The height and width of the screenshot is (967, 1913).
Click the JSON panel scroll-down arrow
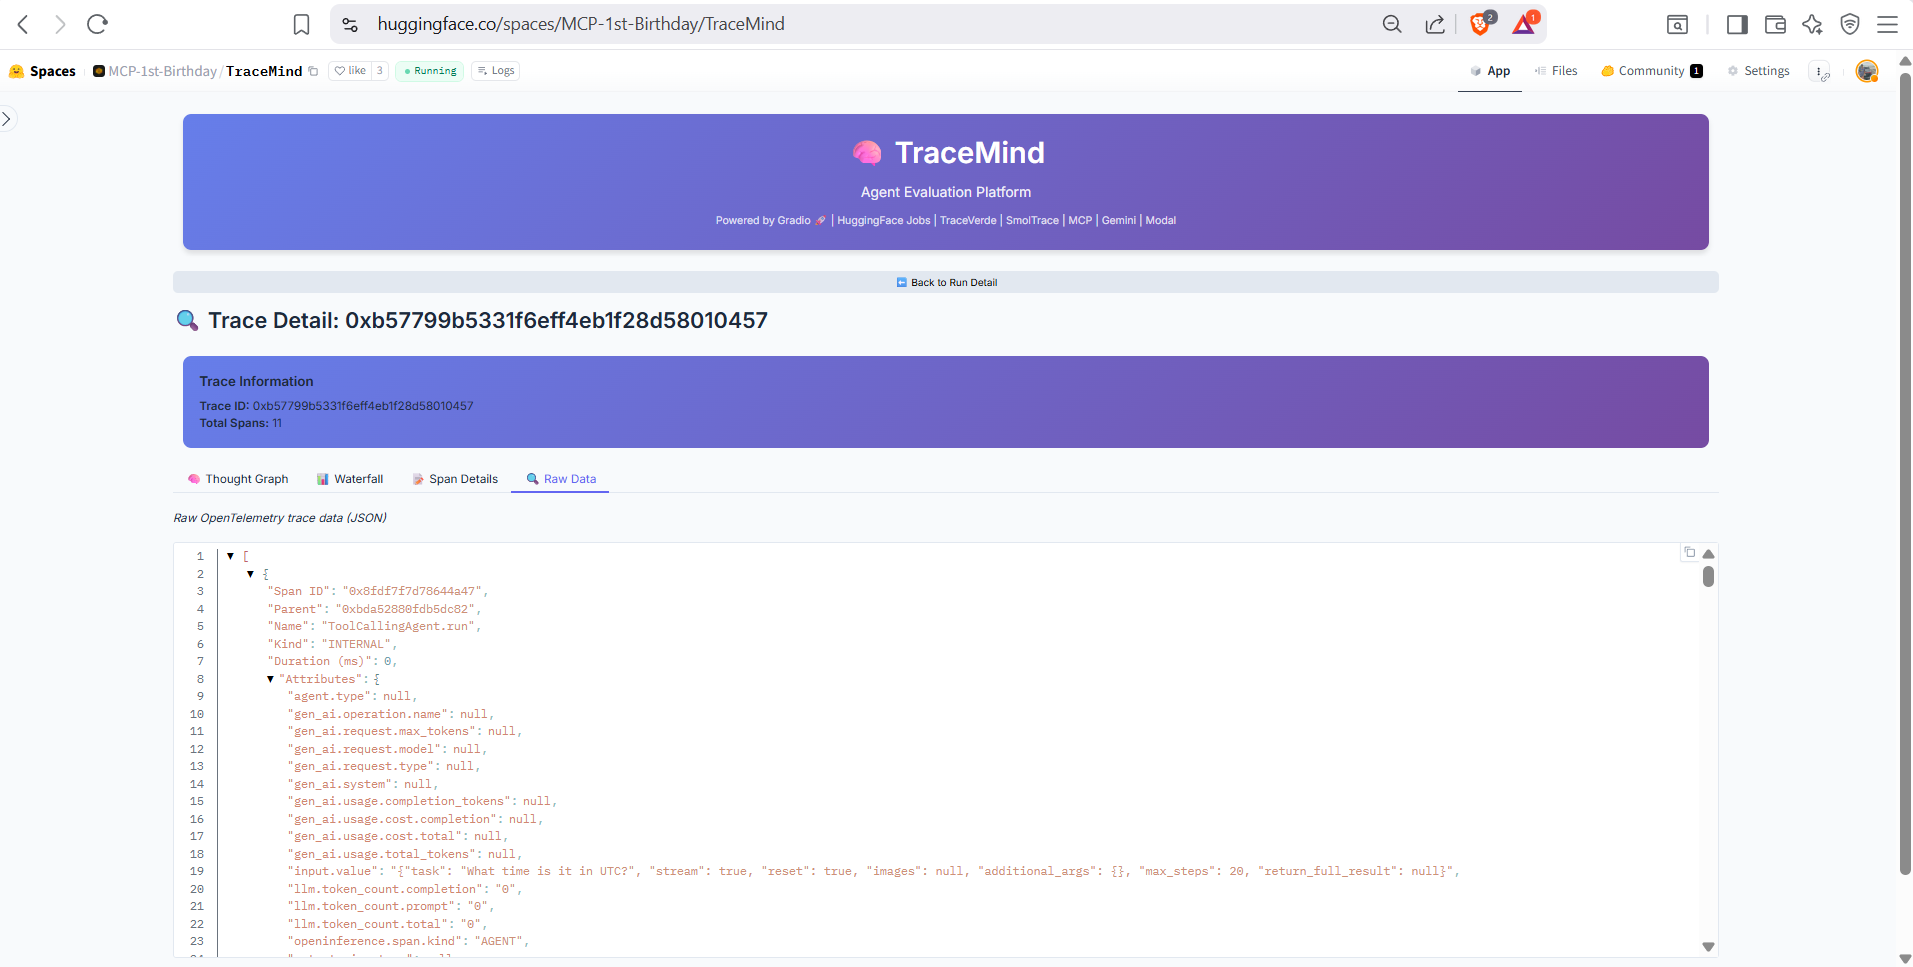pyautogui.click(x=1709, y=947)
